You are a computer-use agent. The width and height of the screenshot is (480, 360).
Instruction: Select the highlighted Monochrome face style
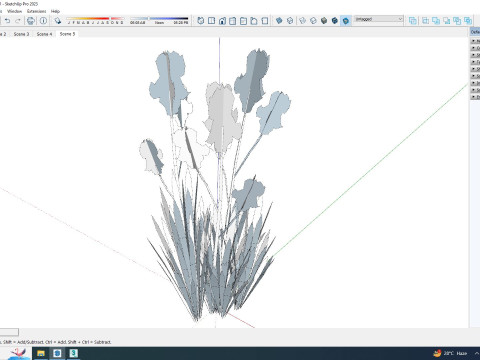coord(346,21)
